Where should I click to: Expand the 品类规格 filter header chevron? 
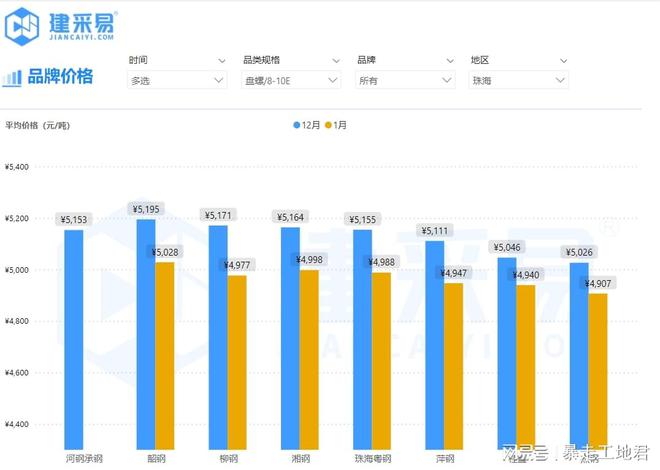336,61
